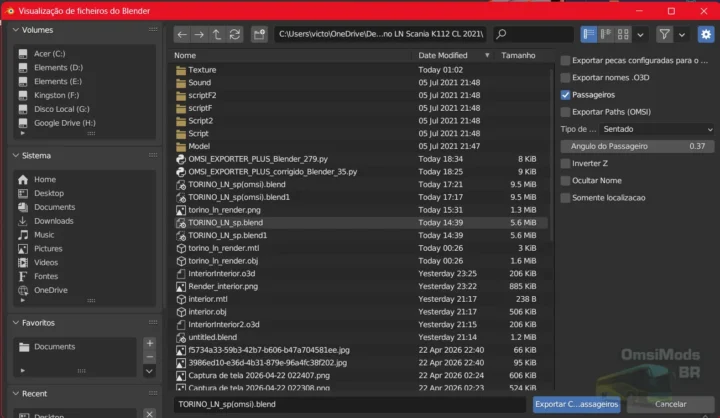The width and height of the screenshot is (720, 418).
Task: Go to the parent directory
Action: point(217,35)
